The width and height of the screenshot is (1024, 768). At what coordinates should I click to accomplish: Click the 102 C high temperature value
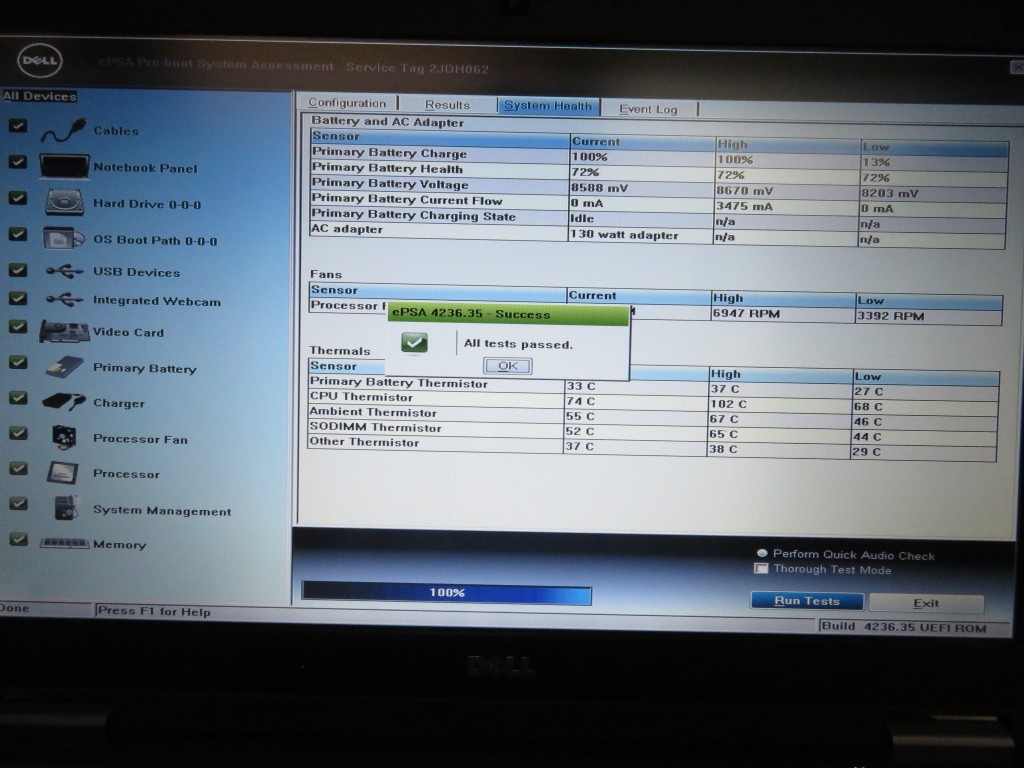[x=729, y=404]
